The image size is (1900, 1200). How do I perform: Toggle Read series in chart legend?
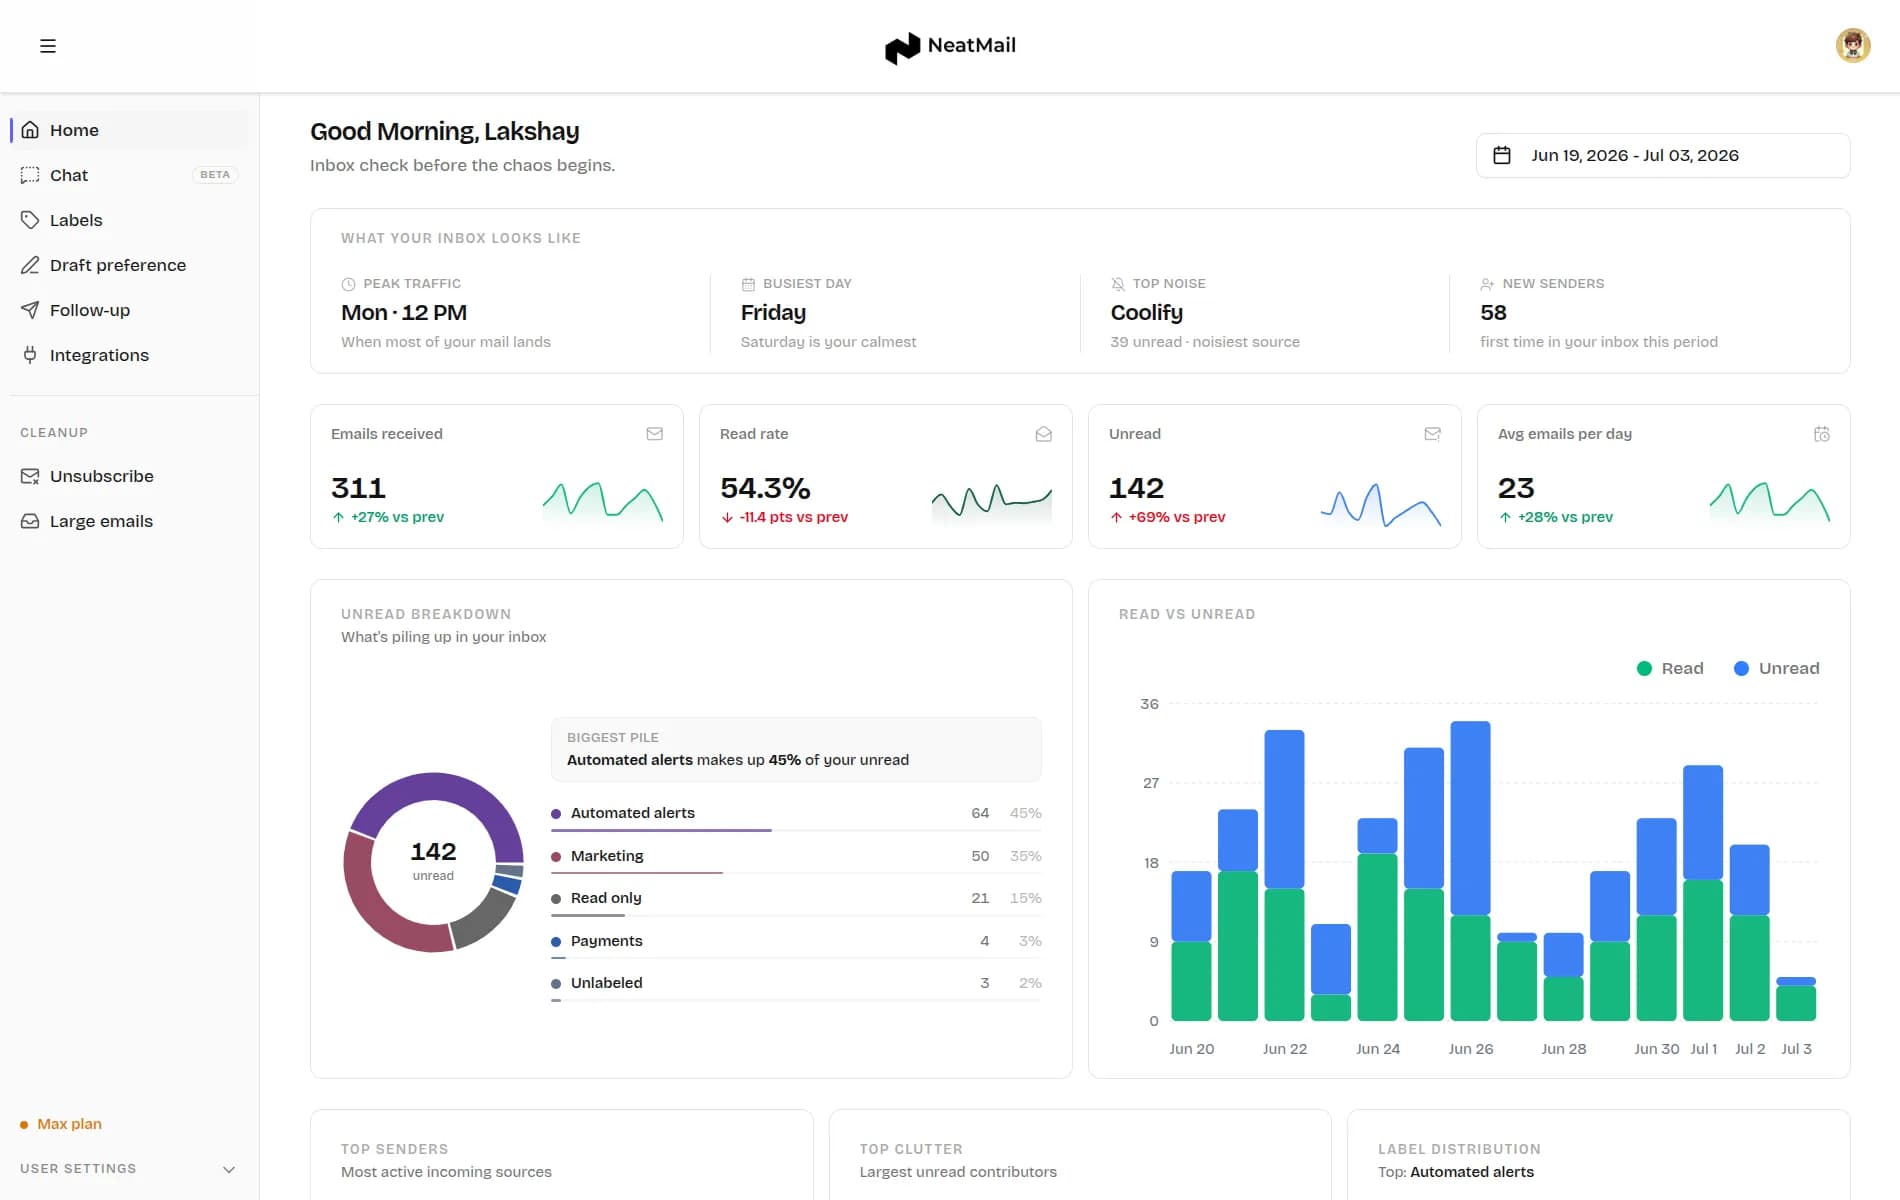pos(1670,668)
